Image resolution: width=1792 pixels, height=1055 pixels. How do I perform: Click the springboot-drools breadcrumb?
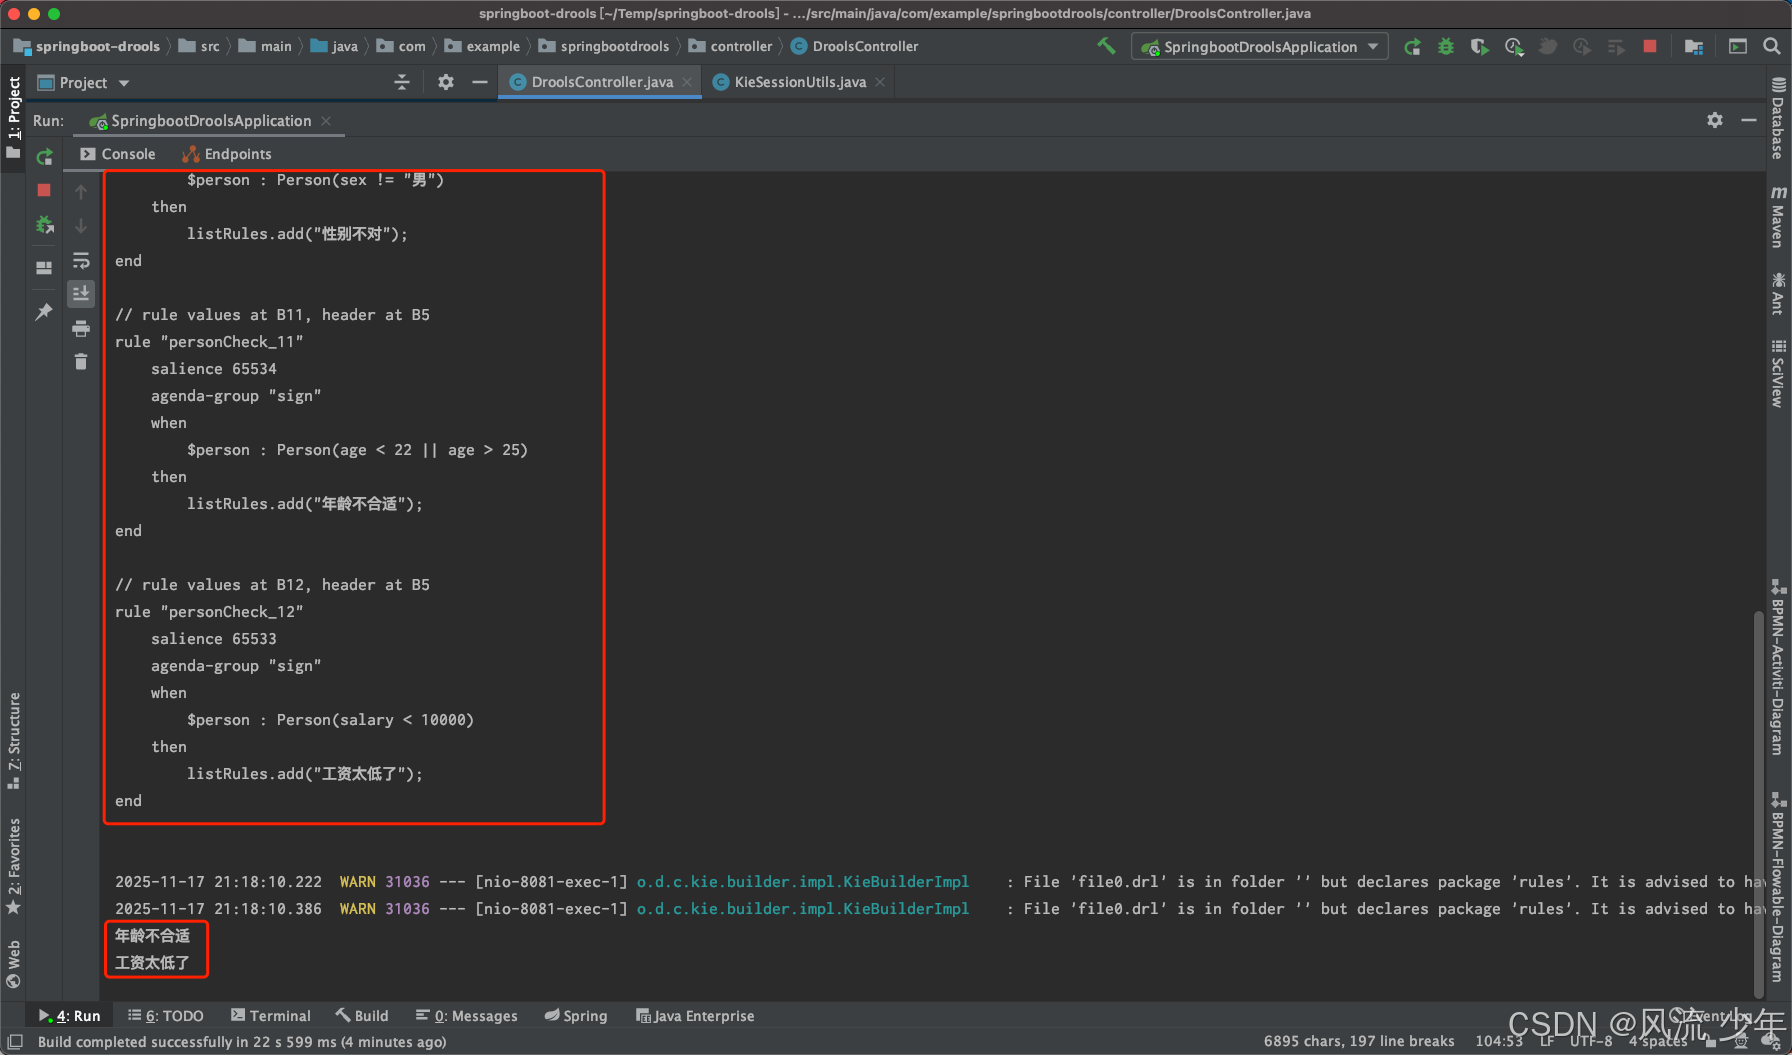point(87,46)
